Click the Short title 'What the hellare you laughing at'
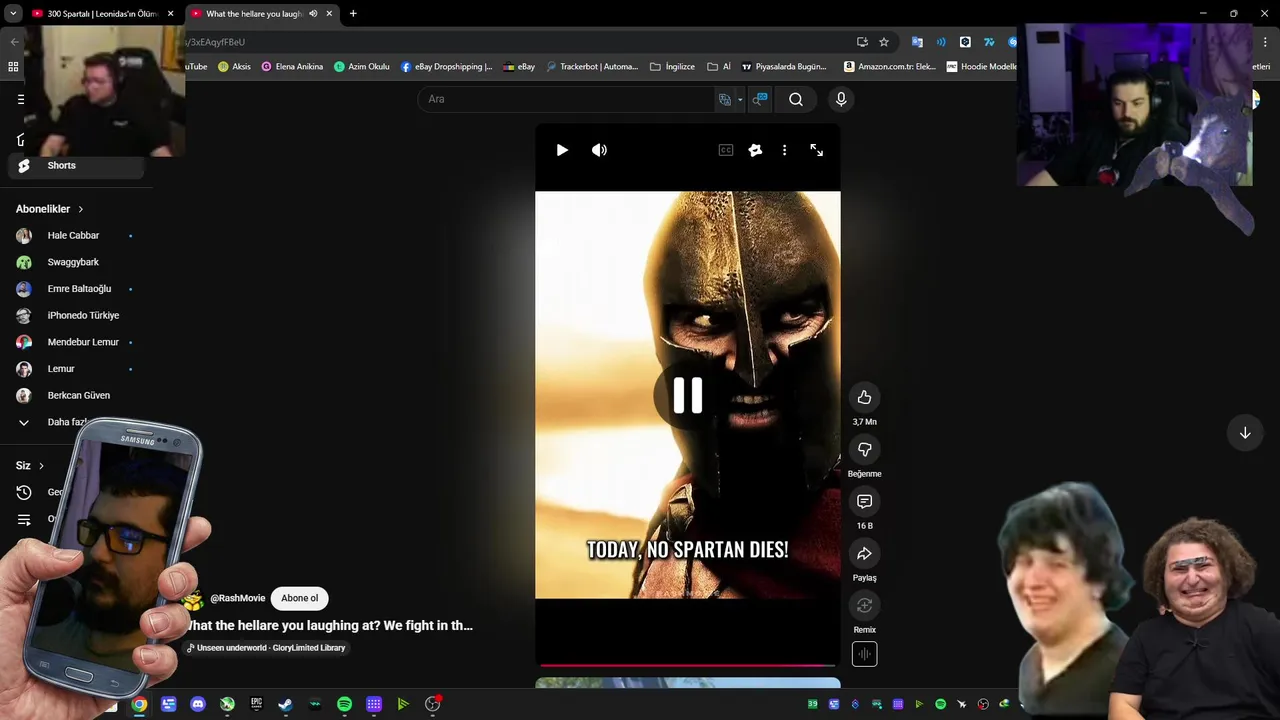This screenshot has height=720, width=1280. (329, 625)
